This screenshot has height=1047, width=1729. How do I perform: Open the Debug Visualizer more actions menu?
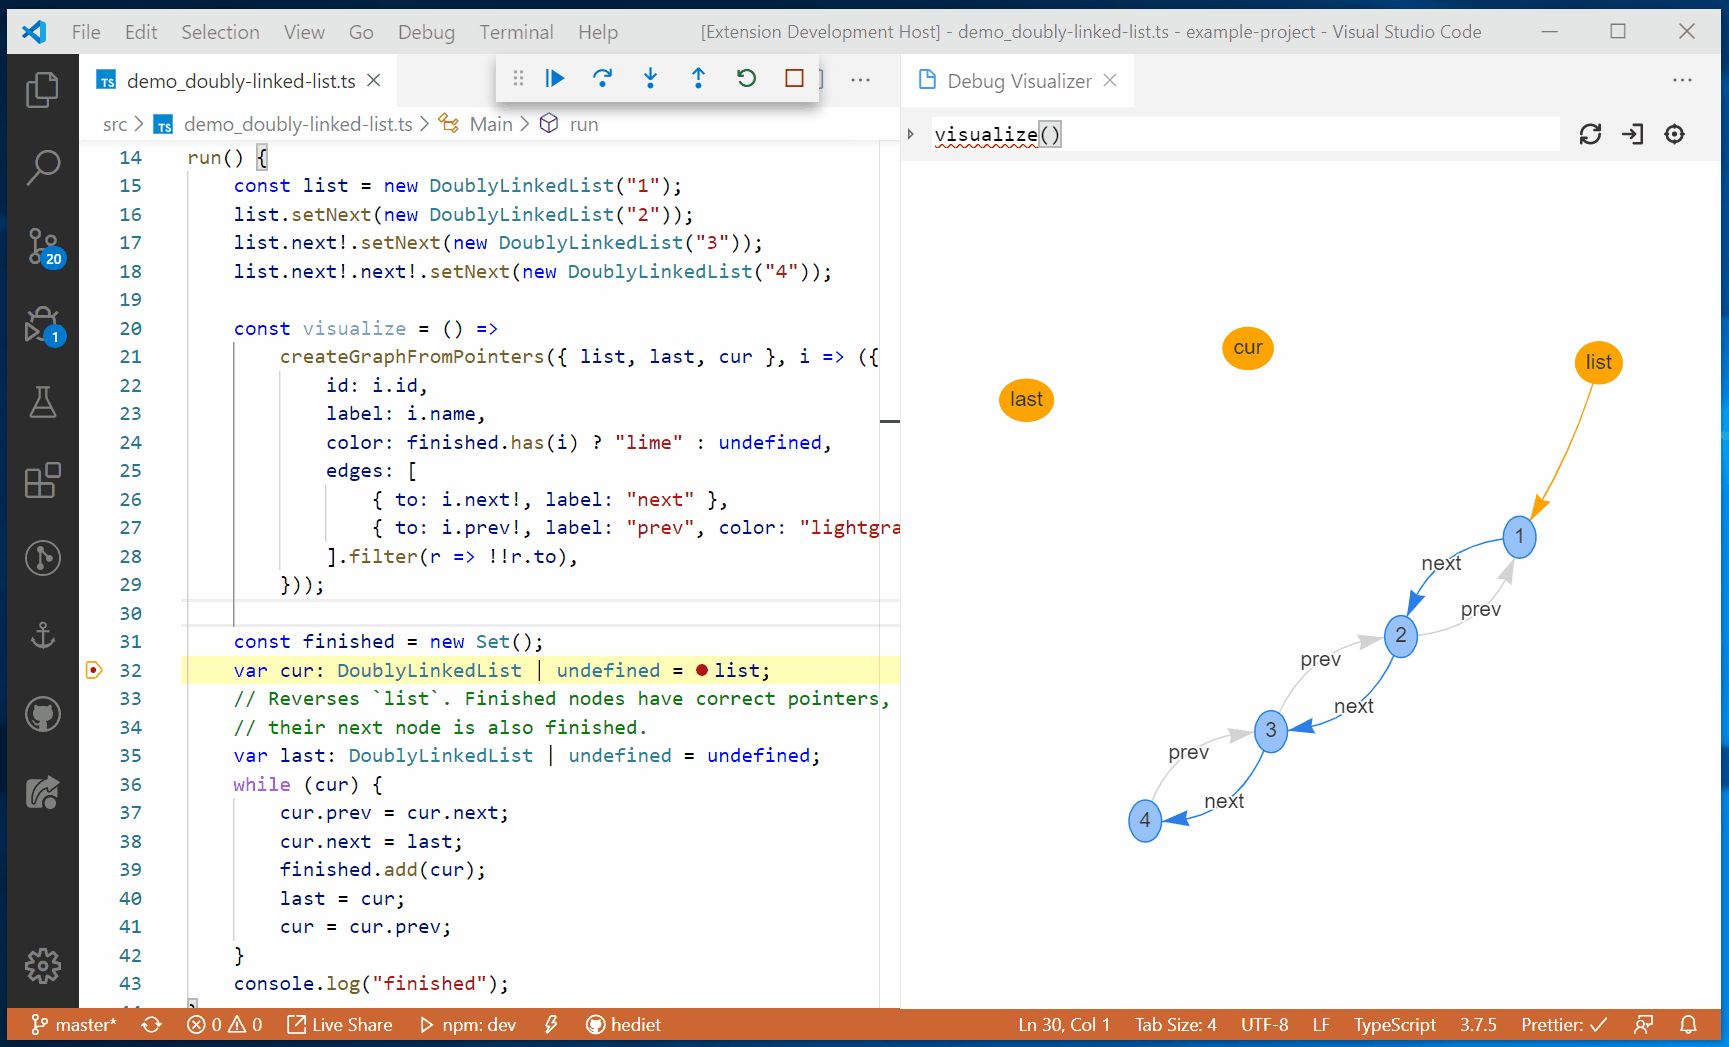(x=1682, y=80)
